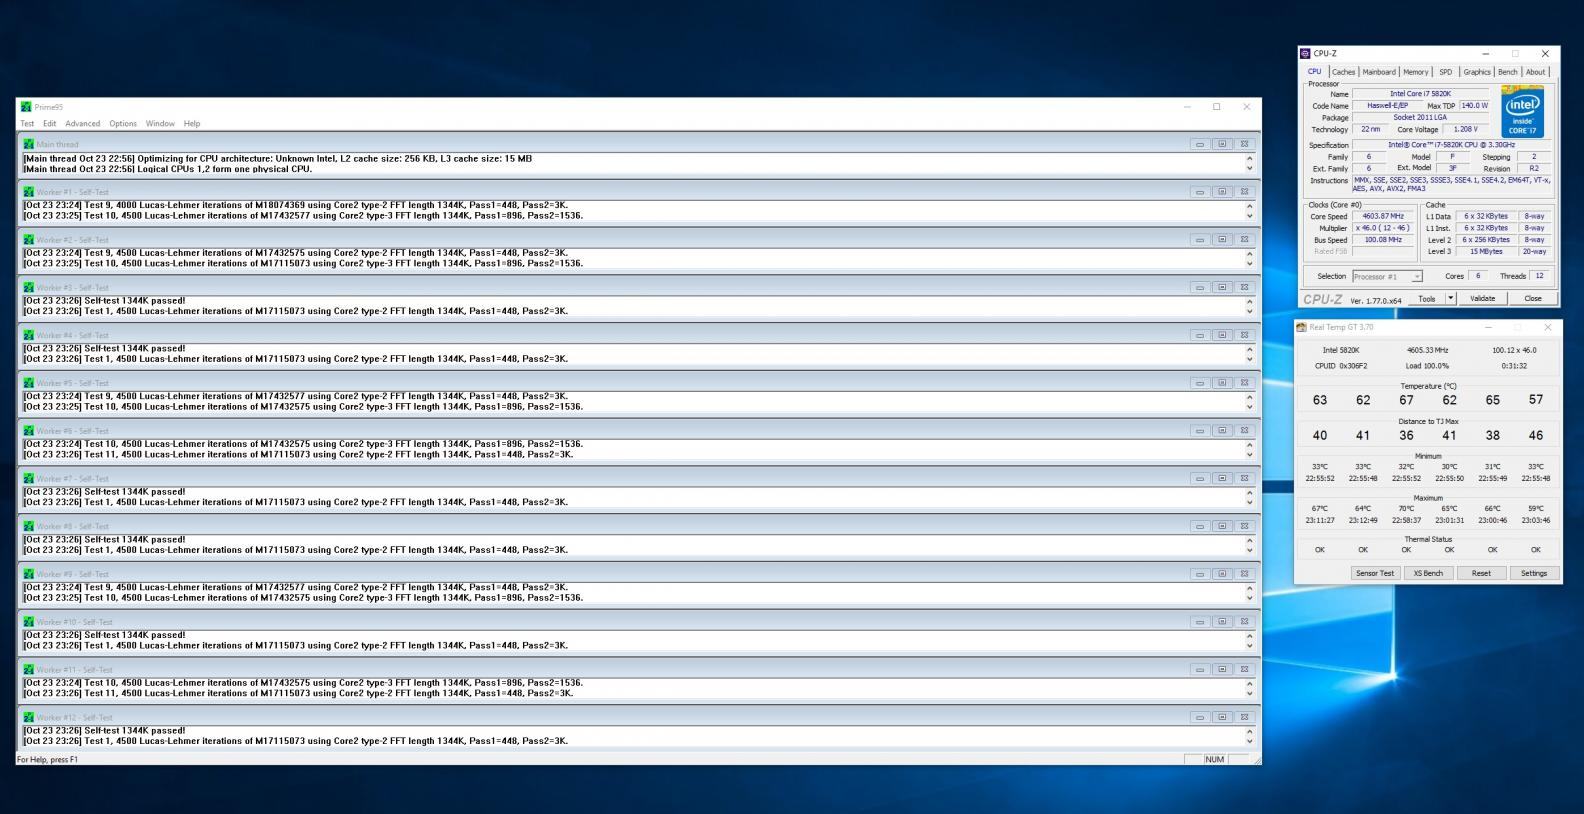Maximize the Worker #8 child window
Screen dimensions: 1584x814
[x=1222, y=526]
